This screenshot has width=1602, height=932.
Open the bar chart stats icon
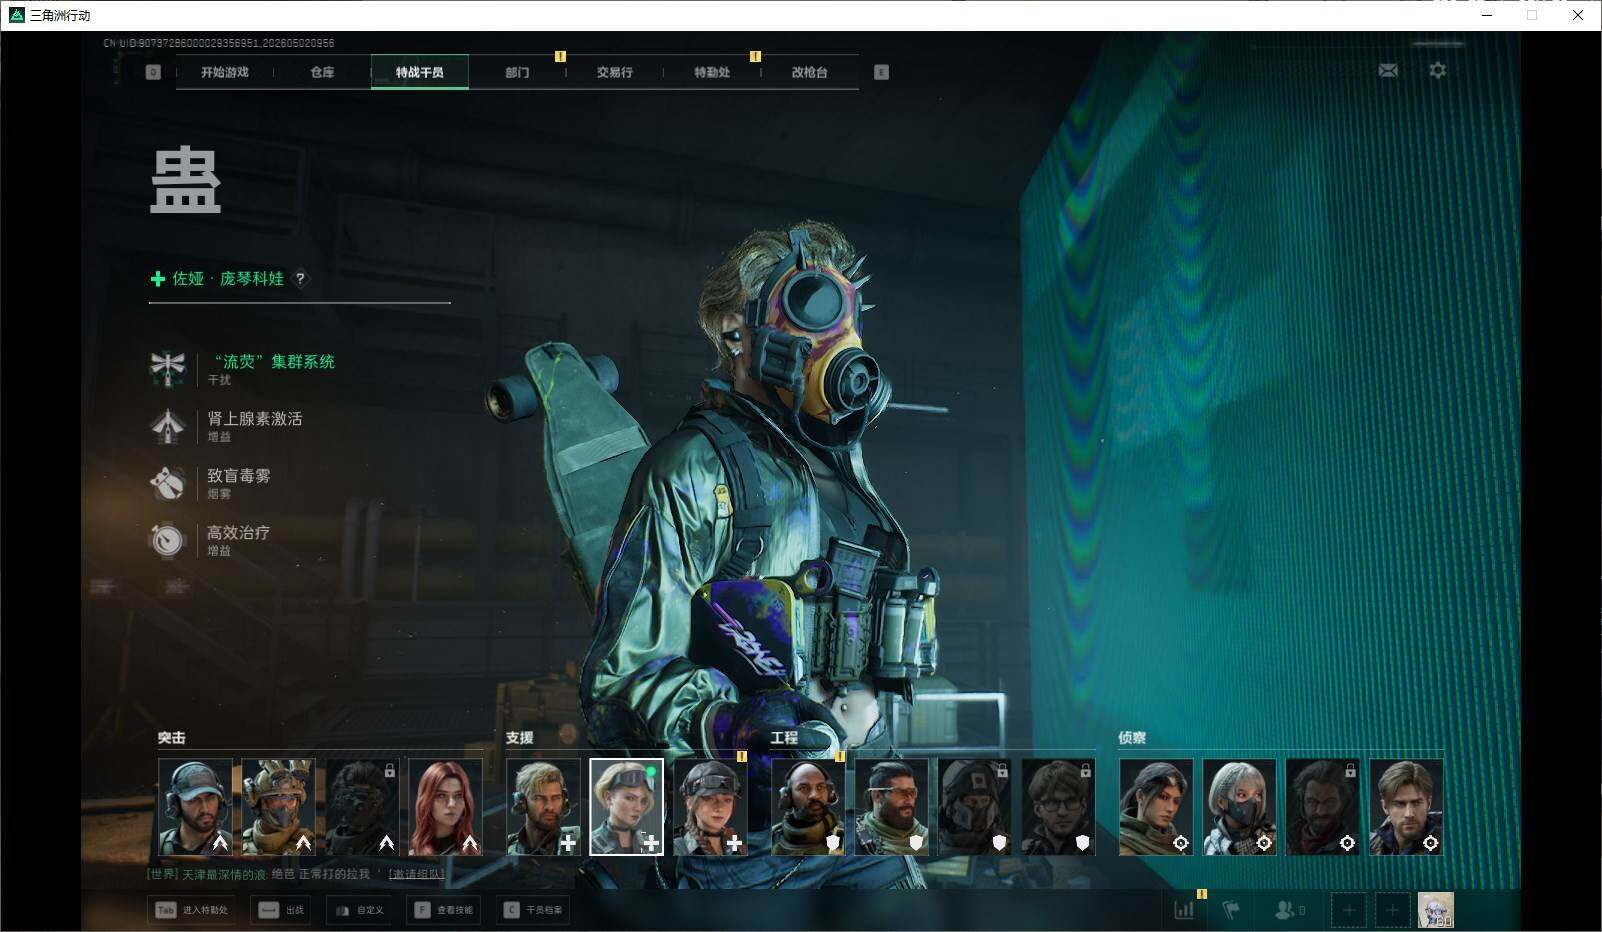[x=1184, y=910]
